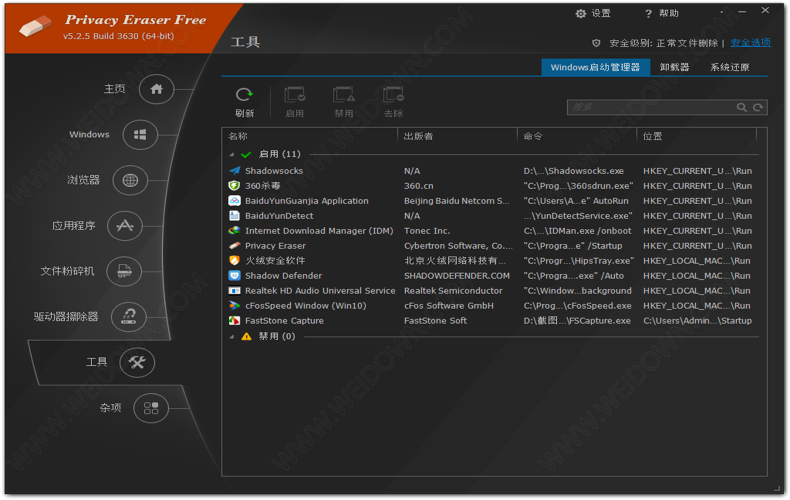Viewport: 790px width, 500px height.
Task: Open the browser section globe icon
Action: pos(130,180)
